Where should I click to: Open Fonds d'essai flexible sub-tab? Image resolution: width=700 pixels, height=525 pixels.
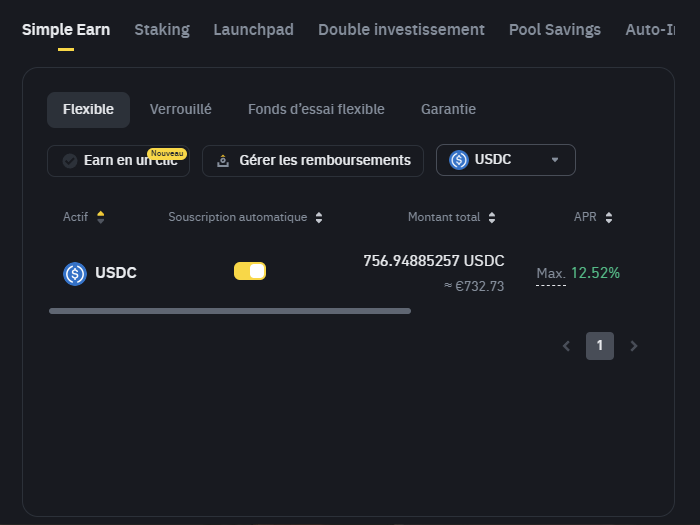tap(316, 109)
